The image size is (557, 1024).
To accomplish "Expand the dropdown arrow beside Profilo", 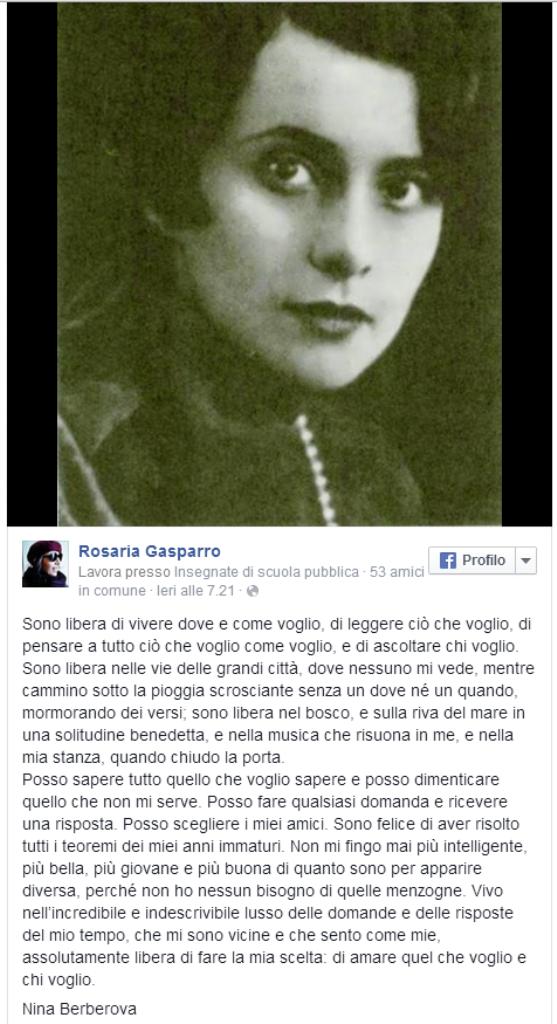I will click(526, 560).
